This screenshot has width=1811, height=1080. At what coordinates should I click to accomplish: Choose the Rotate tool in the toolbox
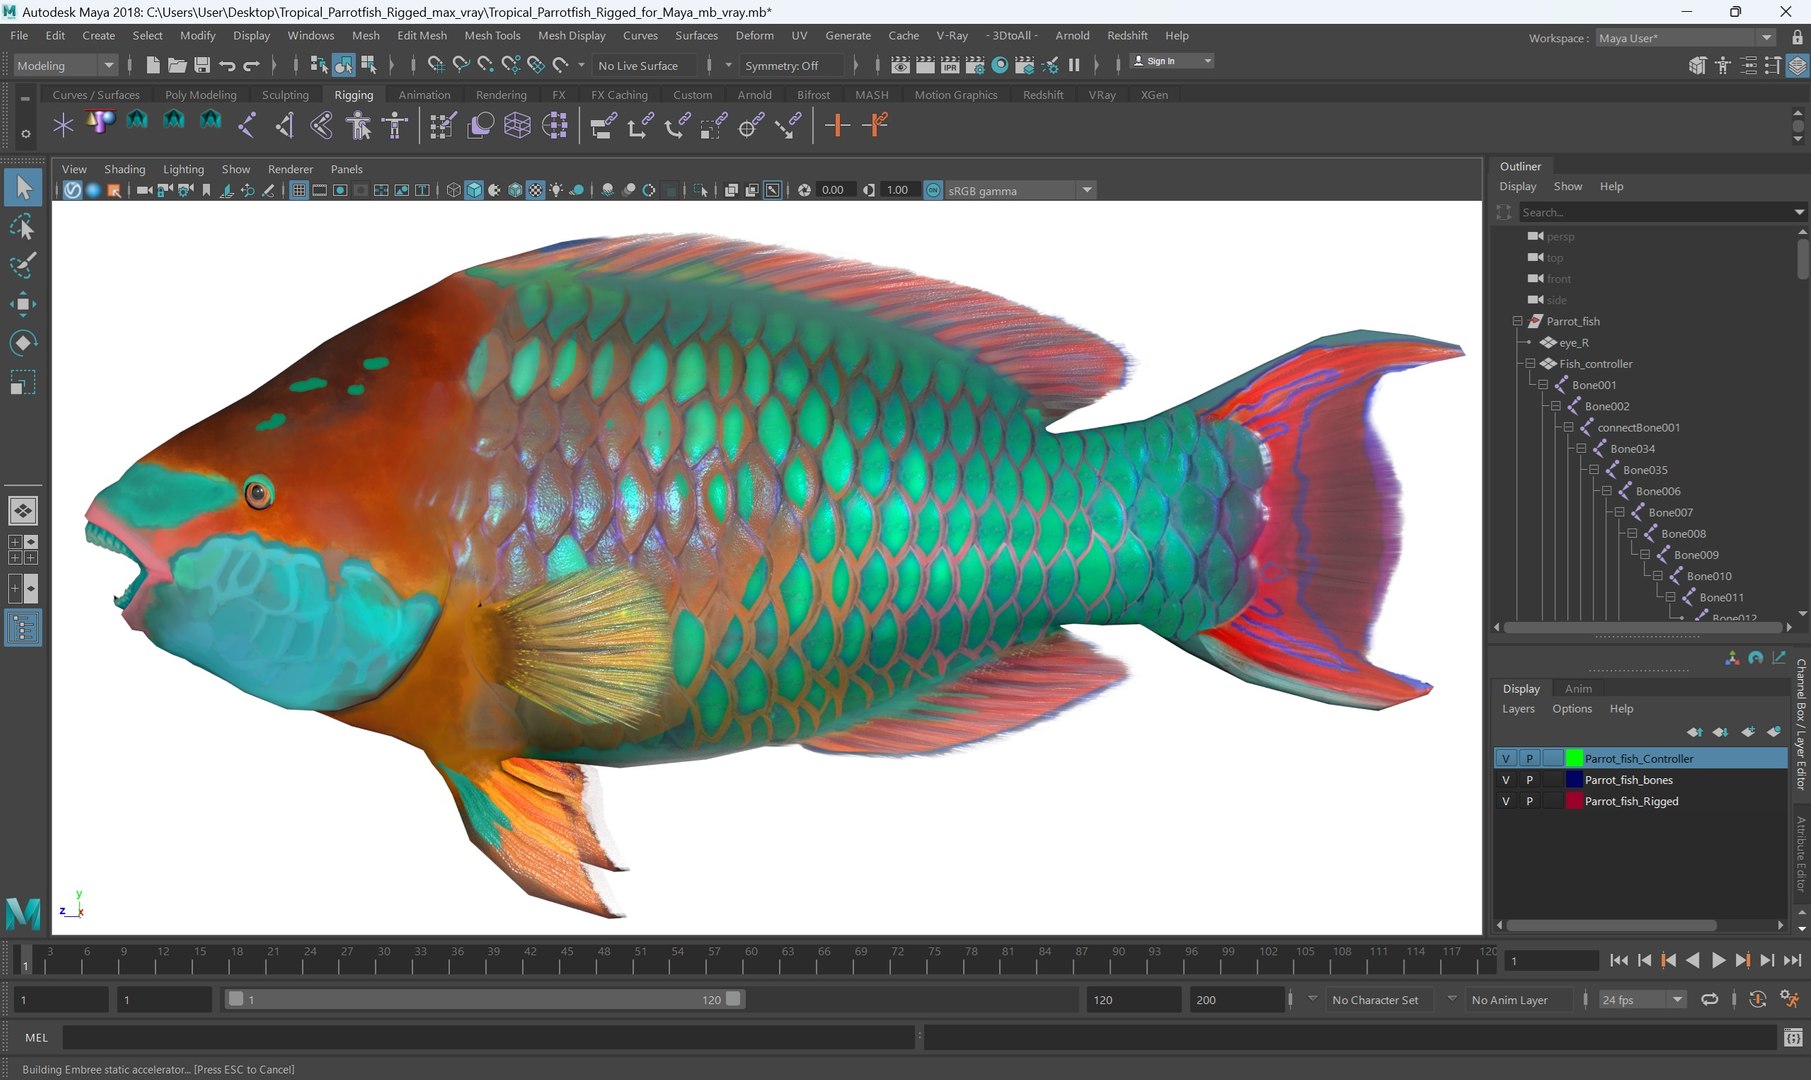click(x=23, y=343)
